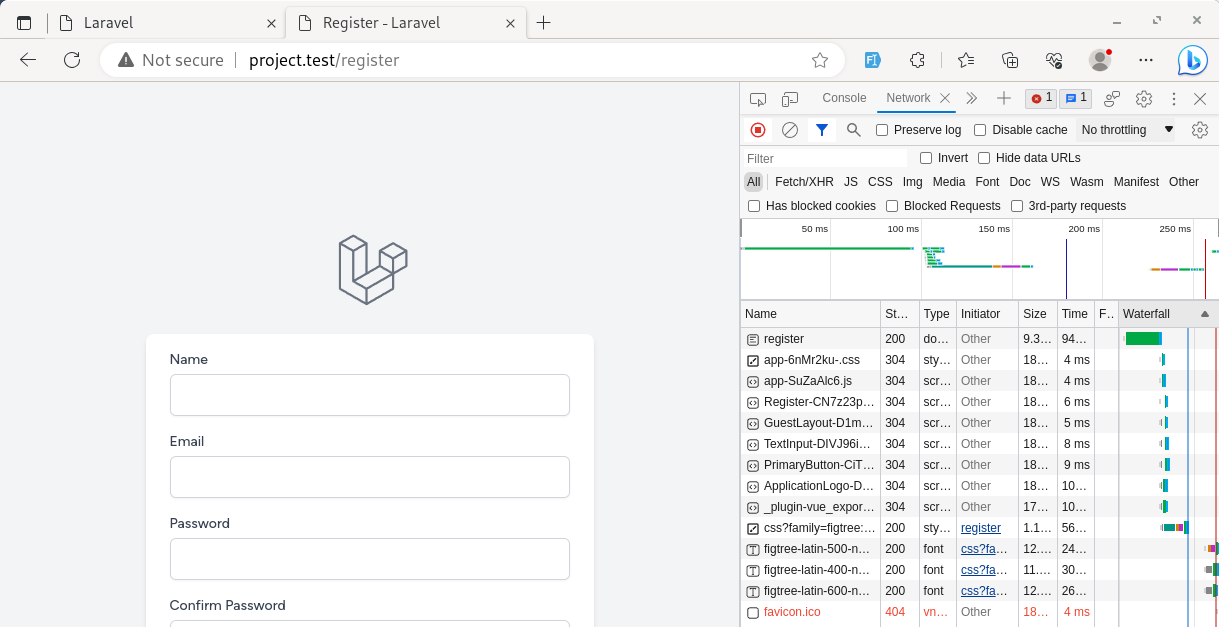
Task: Add a new DevTools tool tab
Action: pos(1004,98)
